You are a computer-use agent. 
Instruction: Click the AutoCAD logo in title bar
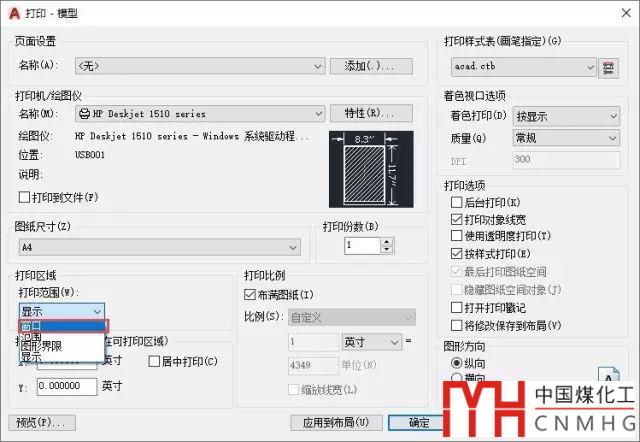15,13
